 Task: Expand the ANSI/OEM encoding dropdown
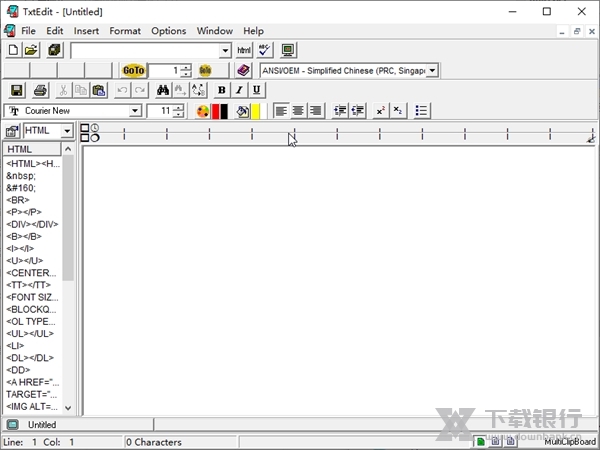[432, 71]
